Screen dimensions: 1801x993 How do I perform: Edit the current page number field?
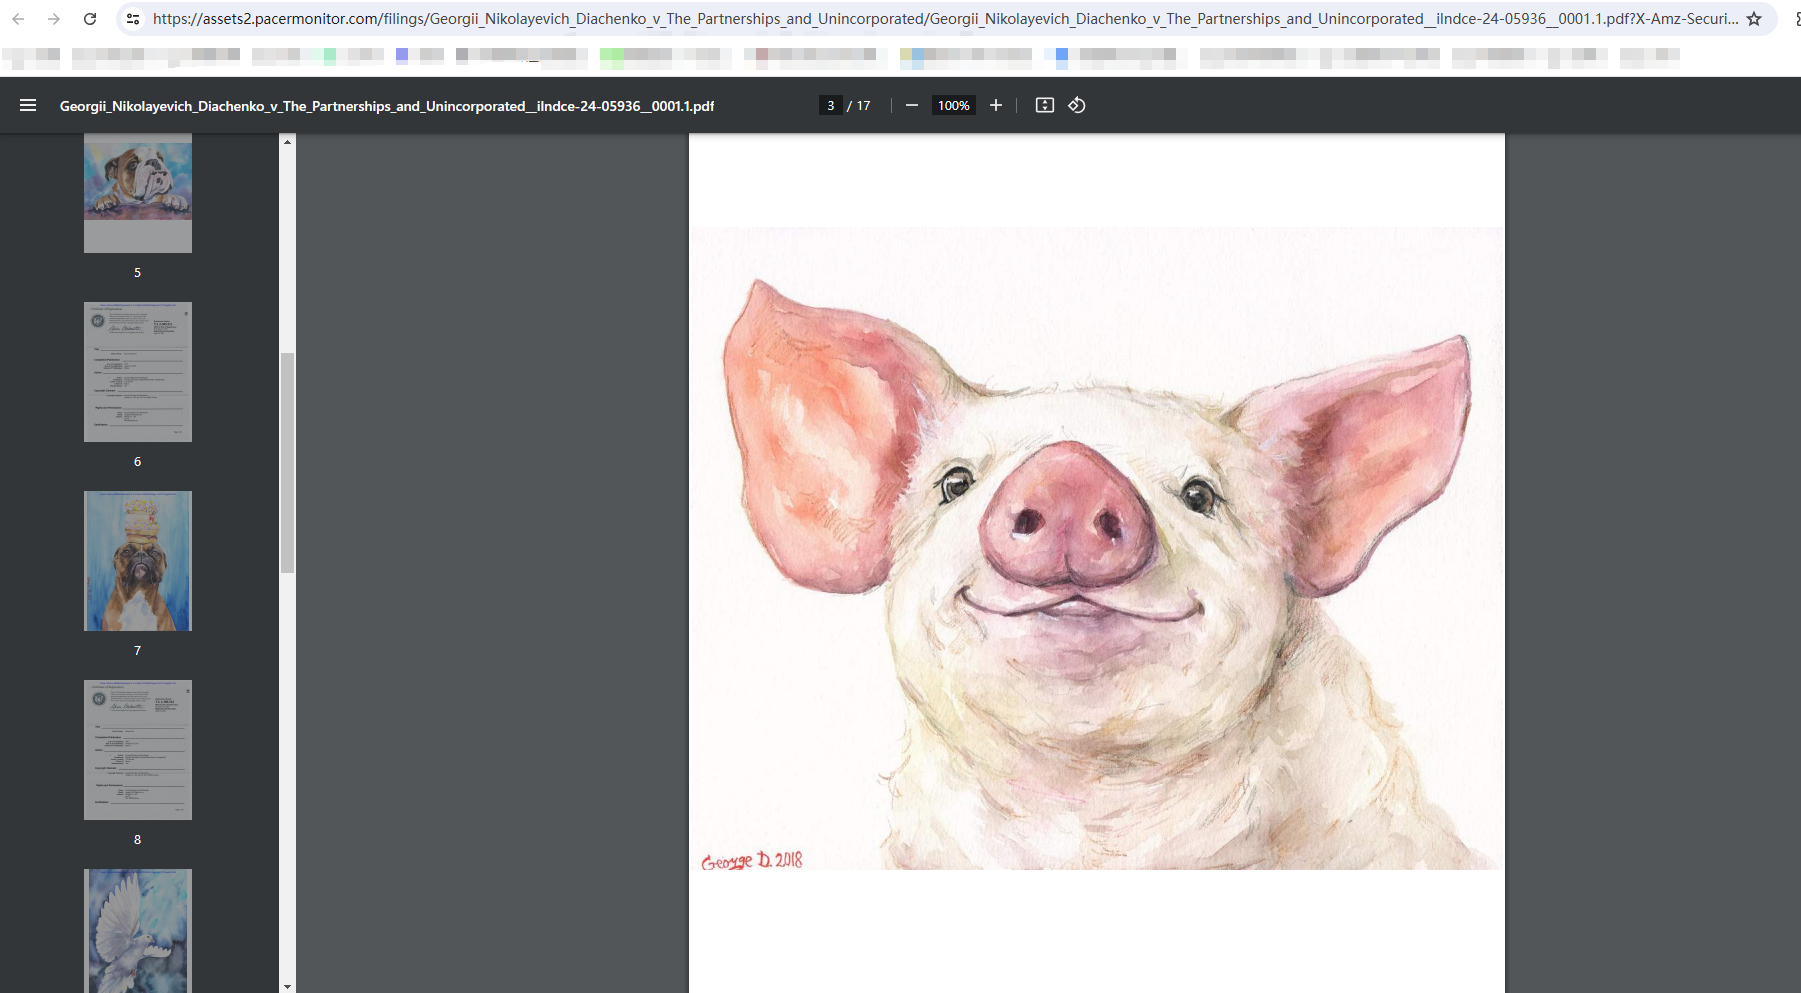pyautogui.click(x=830, y=105)
